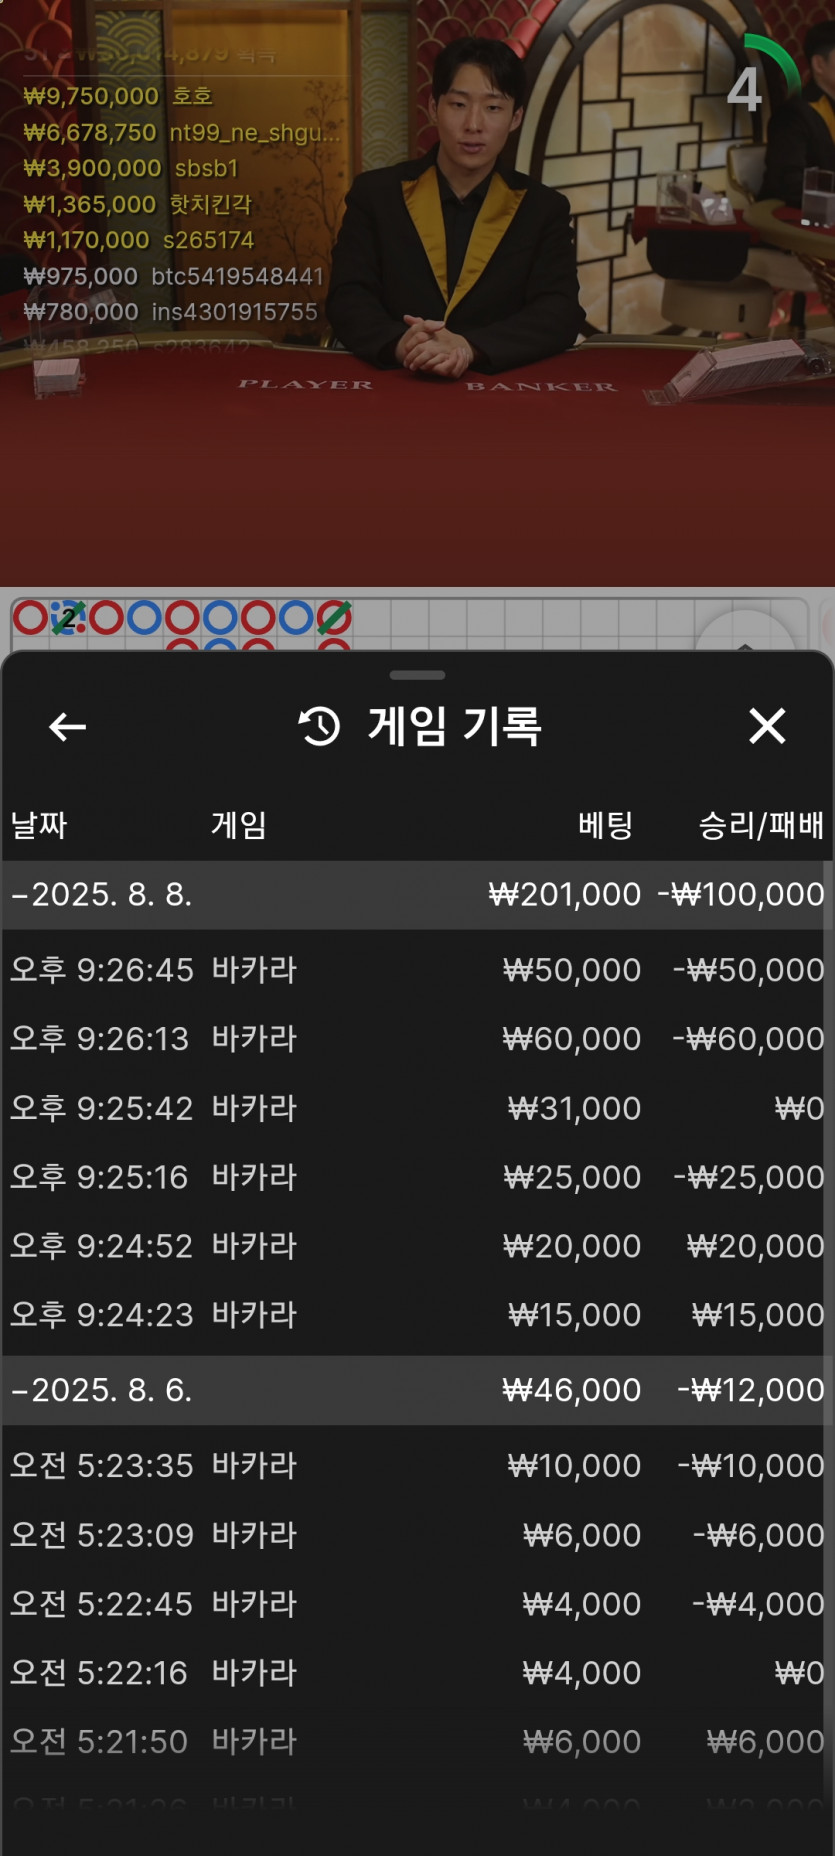The height and width of the screenshot is (1856, 835).
Task: Open the 오후 9:24:52 winning ₩20,000 record
Action: click(x=417, y=1245)
